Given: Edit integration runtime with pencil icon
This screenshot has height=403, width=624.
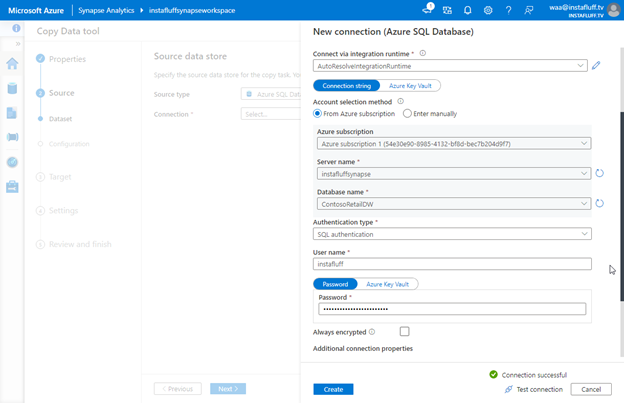Looking at the screenshot, I should tap(596, 66).
